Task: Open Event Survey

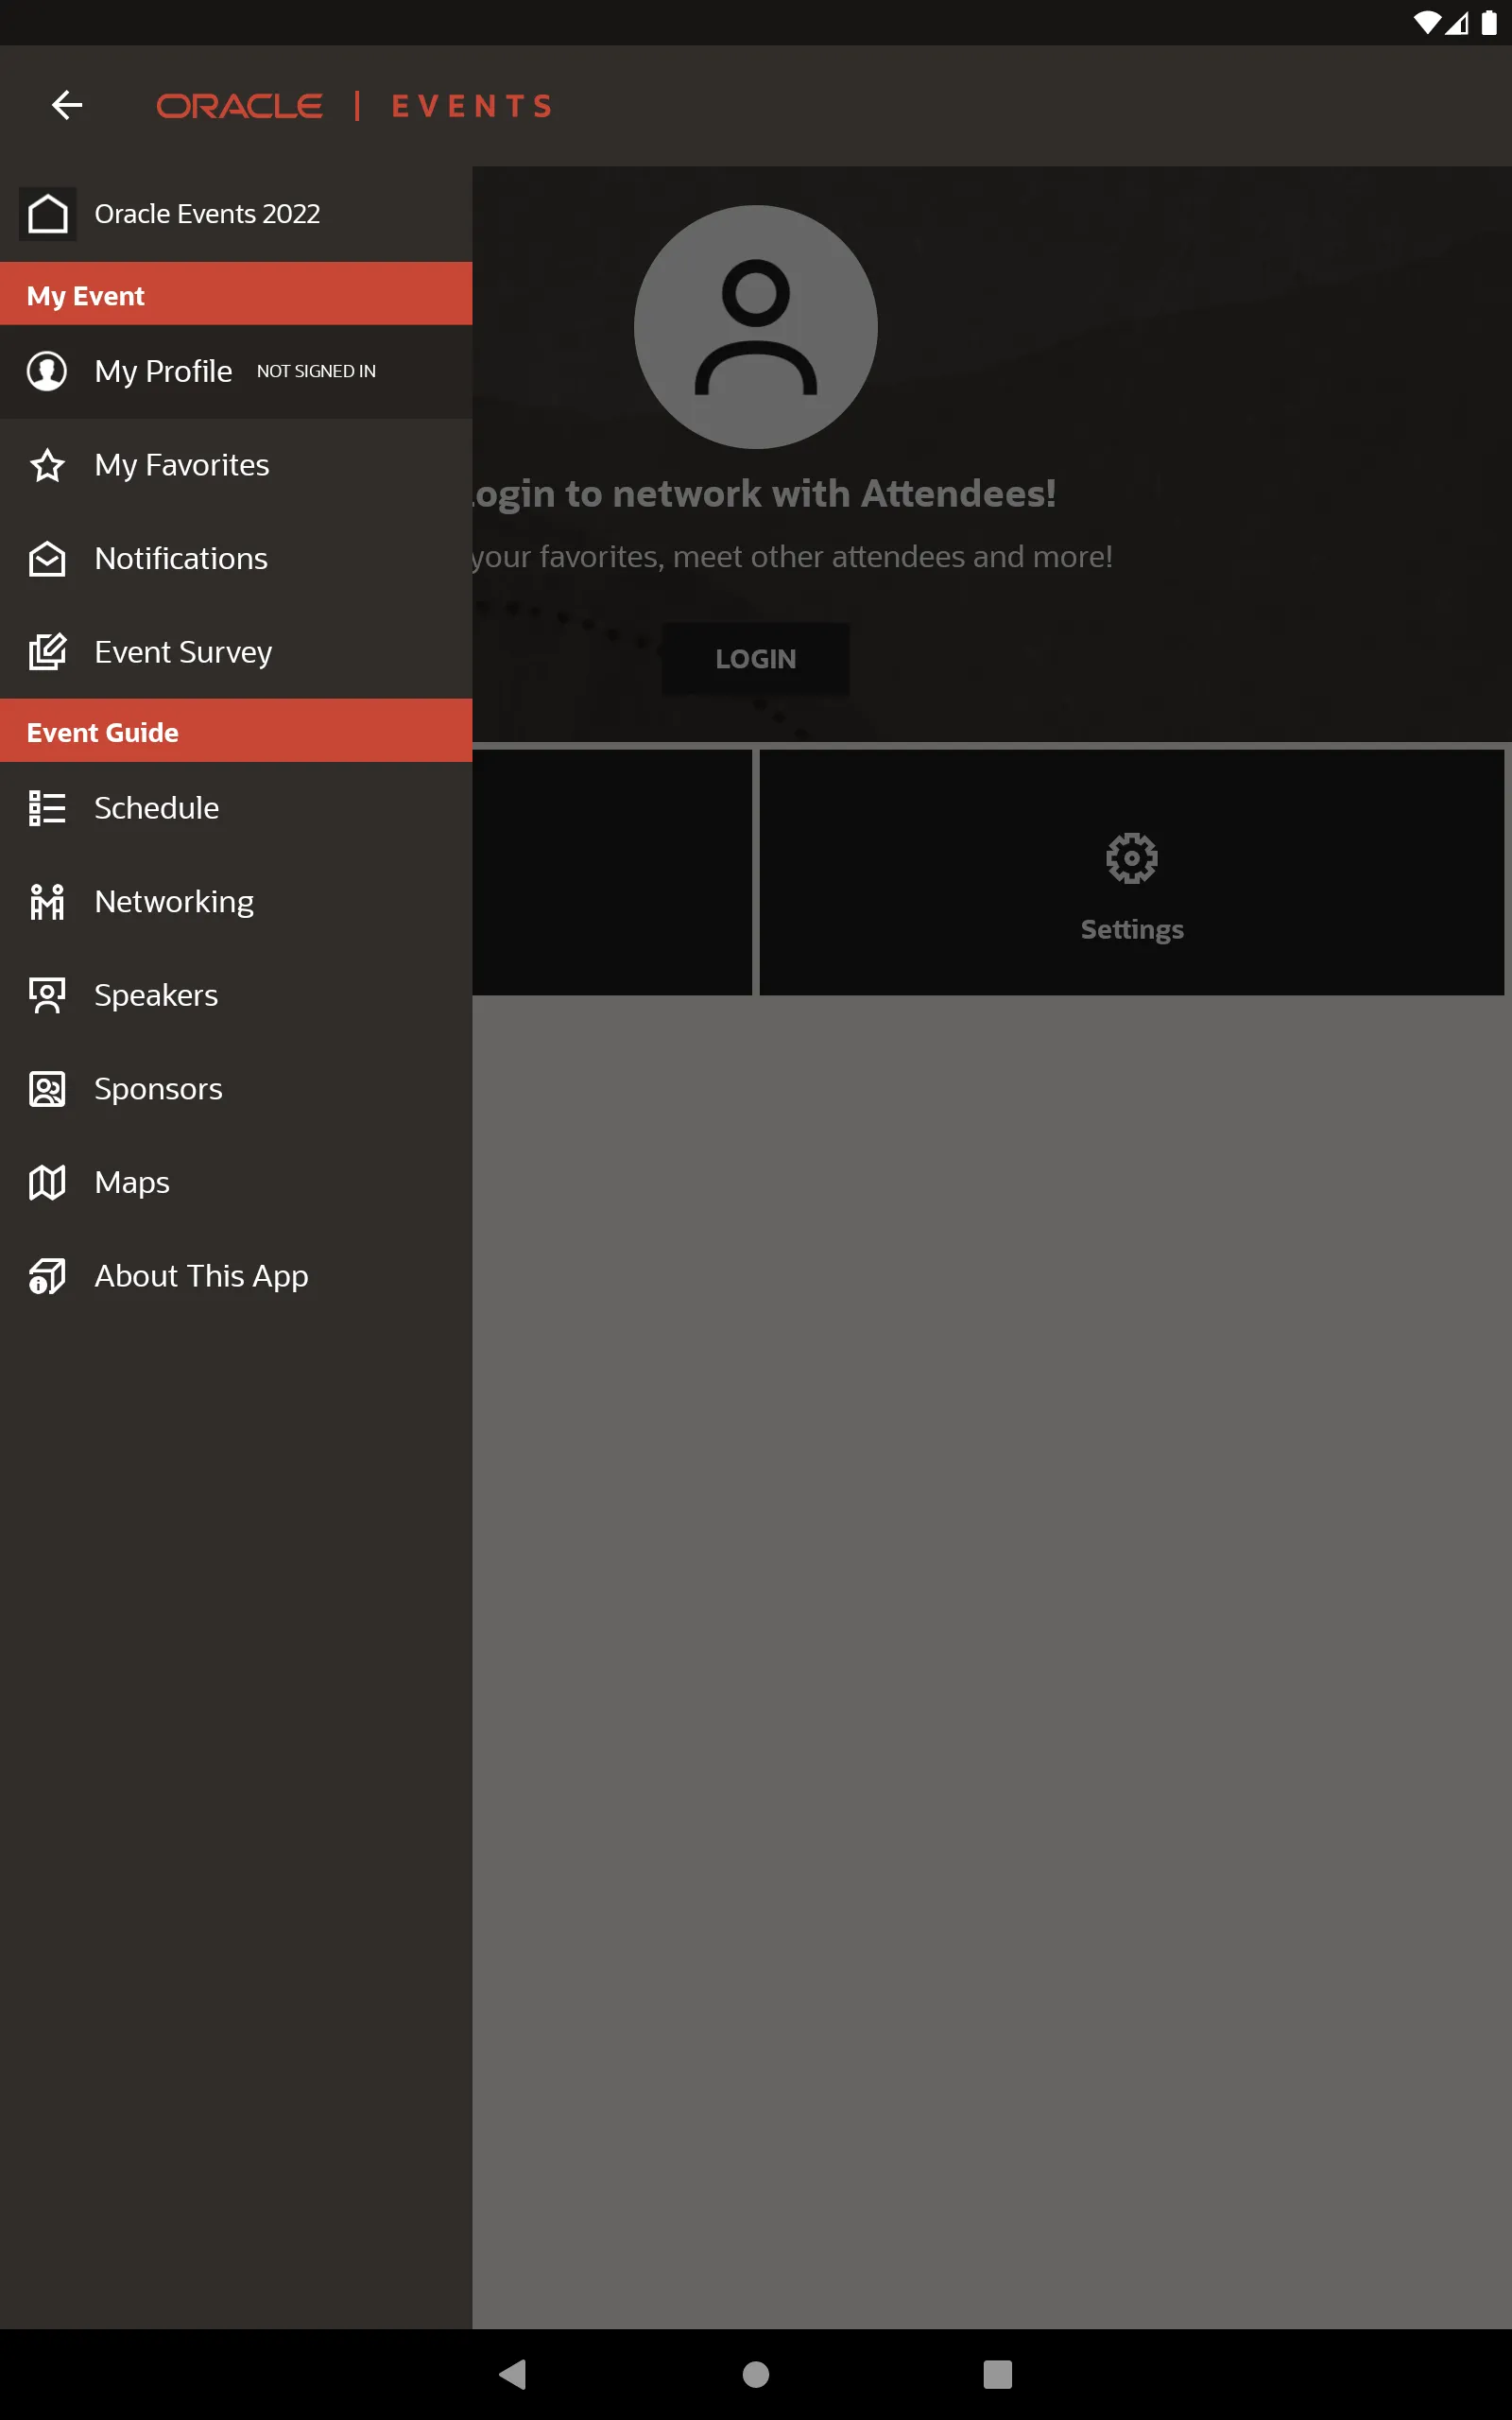Action: 236,652
